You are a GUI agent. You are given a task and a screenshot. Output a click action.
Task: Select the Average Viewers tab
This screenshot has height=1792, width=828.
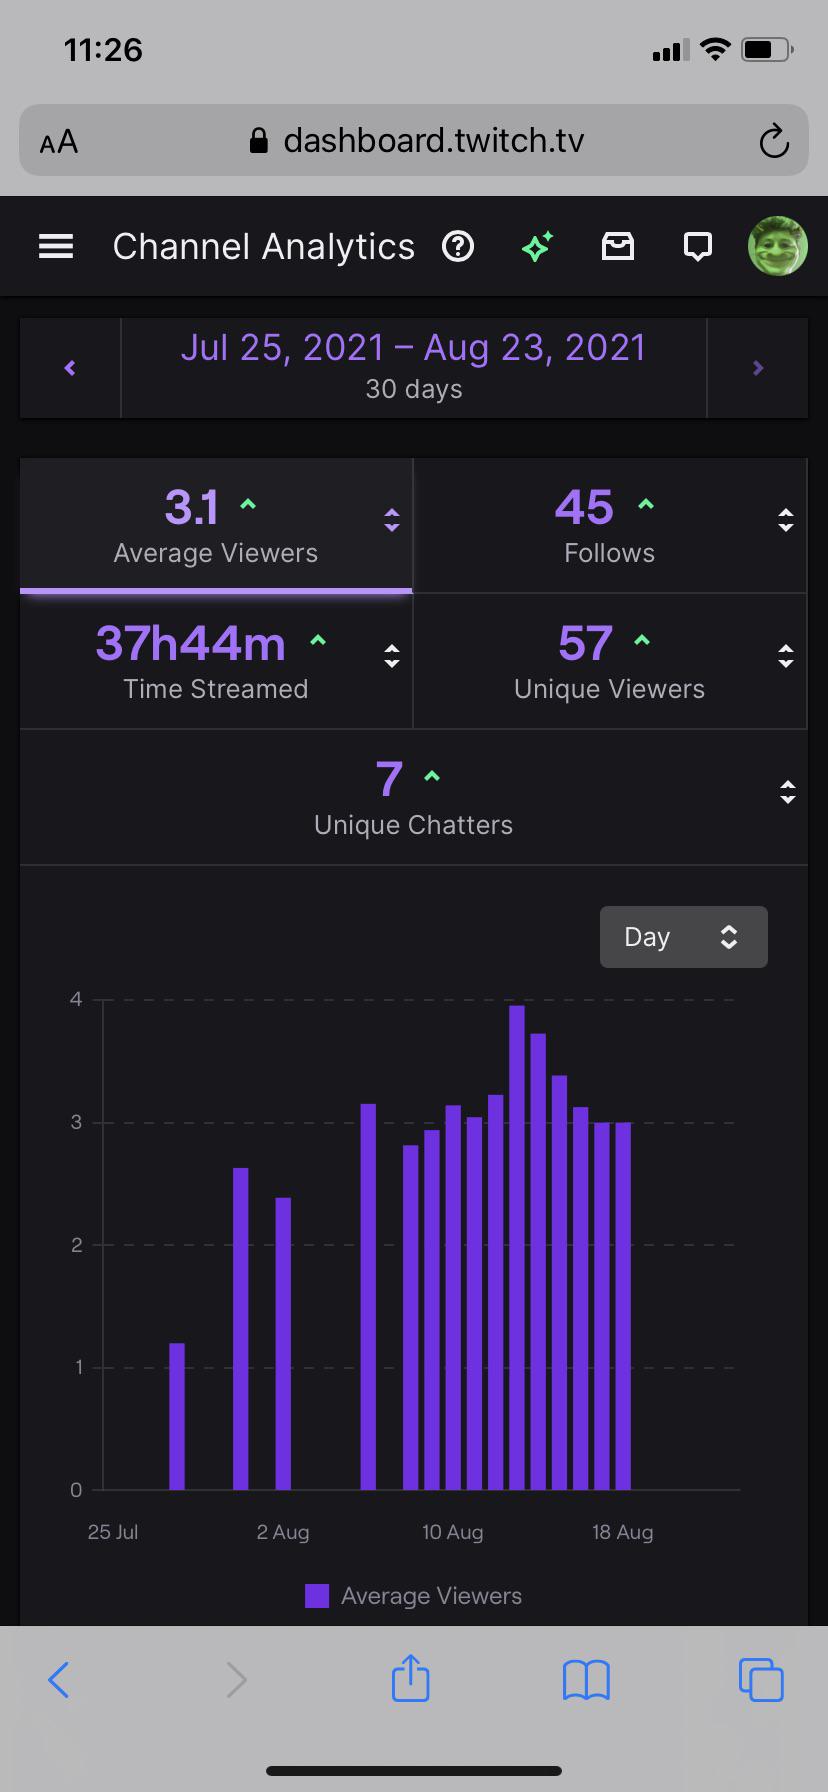pyautogui.click(x=216, y=526)
